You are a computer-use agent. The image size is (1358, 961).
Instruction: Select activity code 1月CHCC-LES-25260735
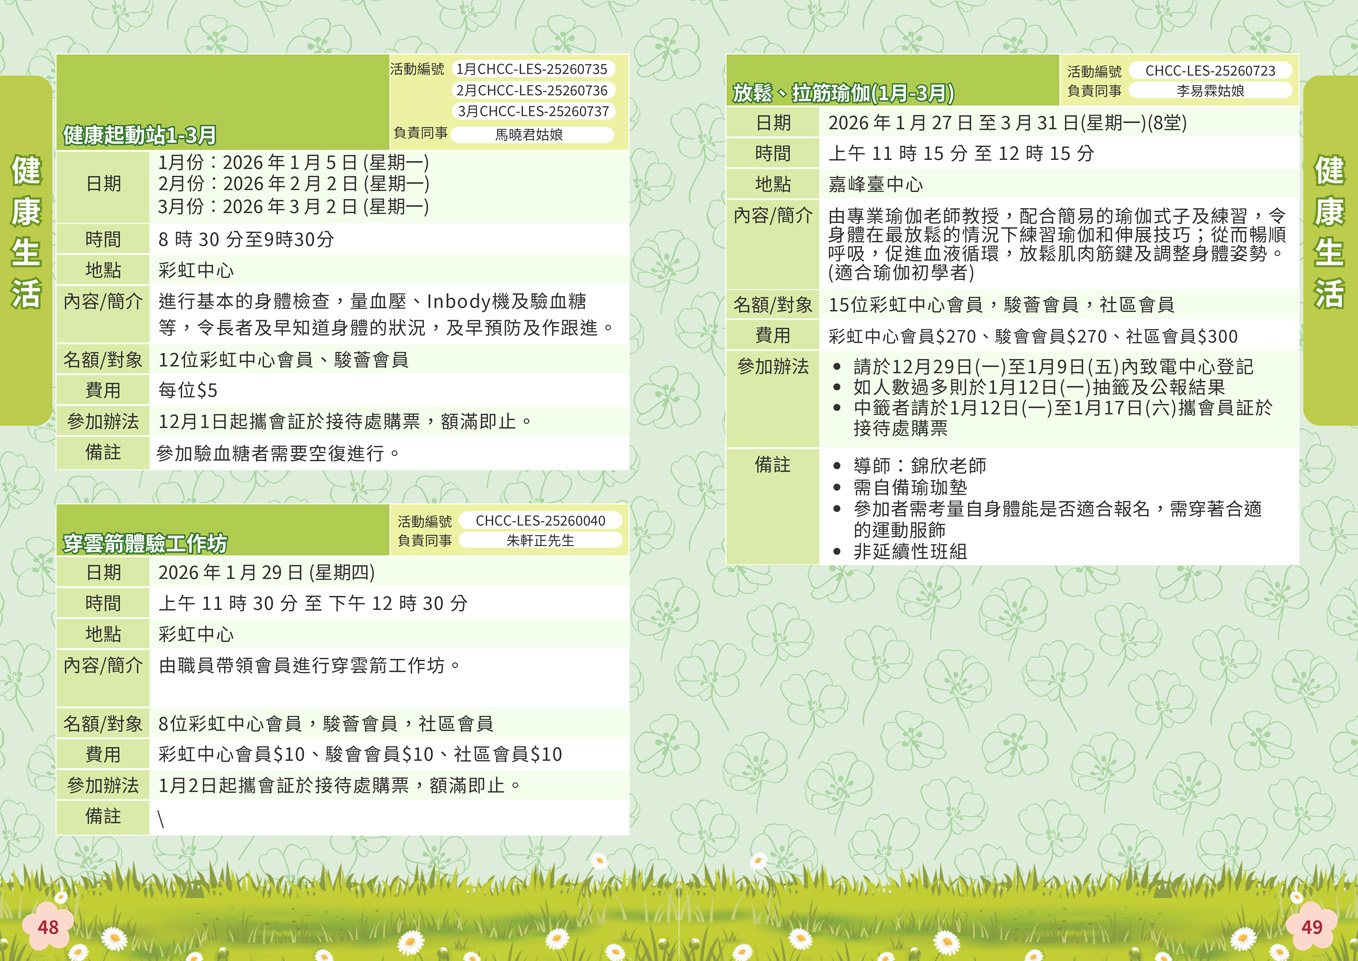532,69
